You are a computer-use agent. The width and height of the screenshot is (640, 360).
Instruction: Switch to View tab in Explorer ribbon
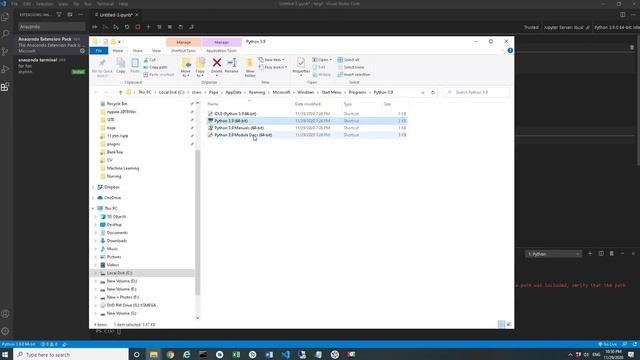[156, 51]
